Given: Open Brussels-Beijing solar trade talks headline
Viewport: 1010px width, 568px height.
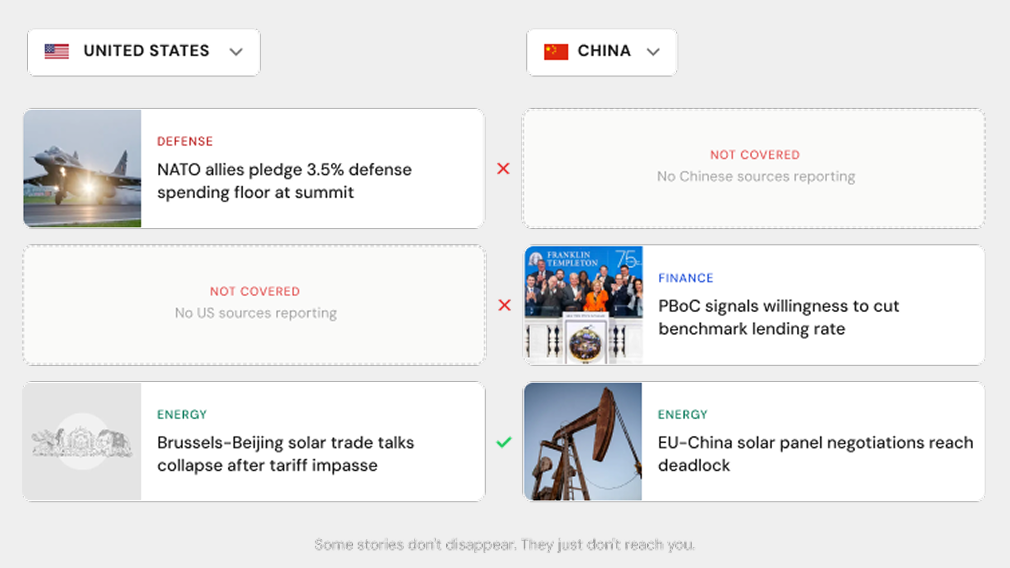Looking at the screenshot, I should tap(285, 454).
